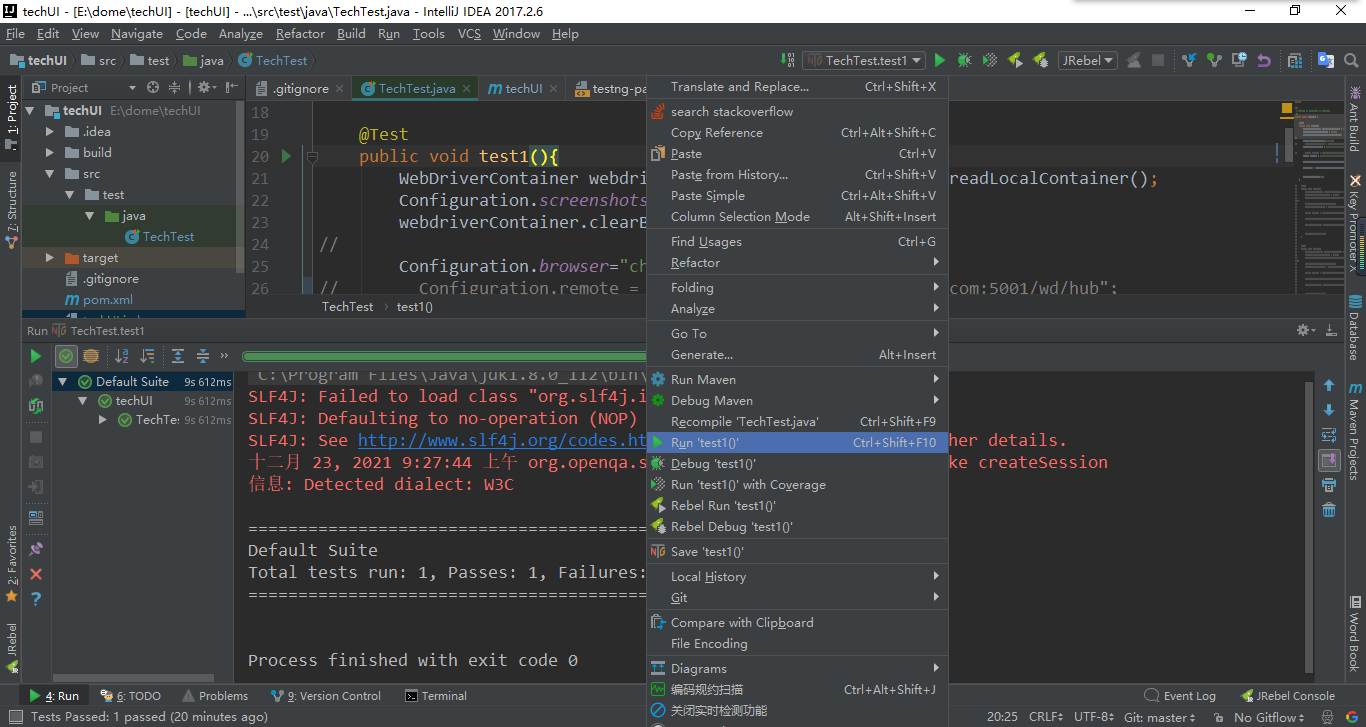Run with Coverage from the main toolbar
This screenshot has width=1366, height=727.
tap(990, 60)
